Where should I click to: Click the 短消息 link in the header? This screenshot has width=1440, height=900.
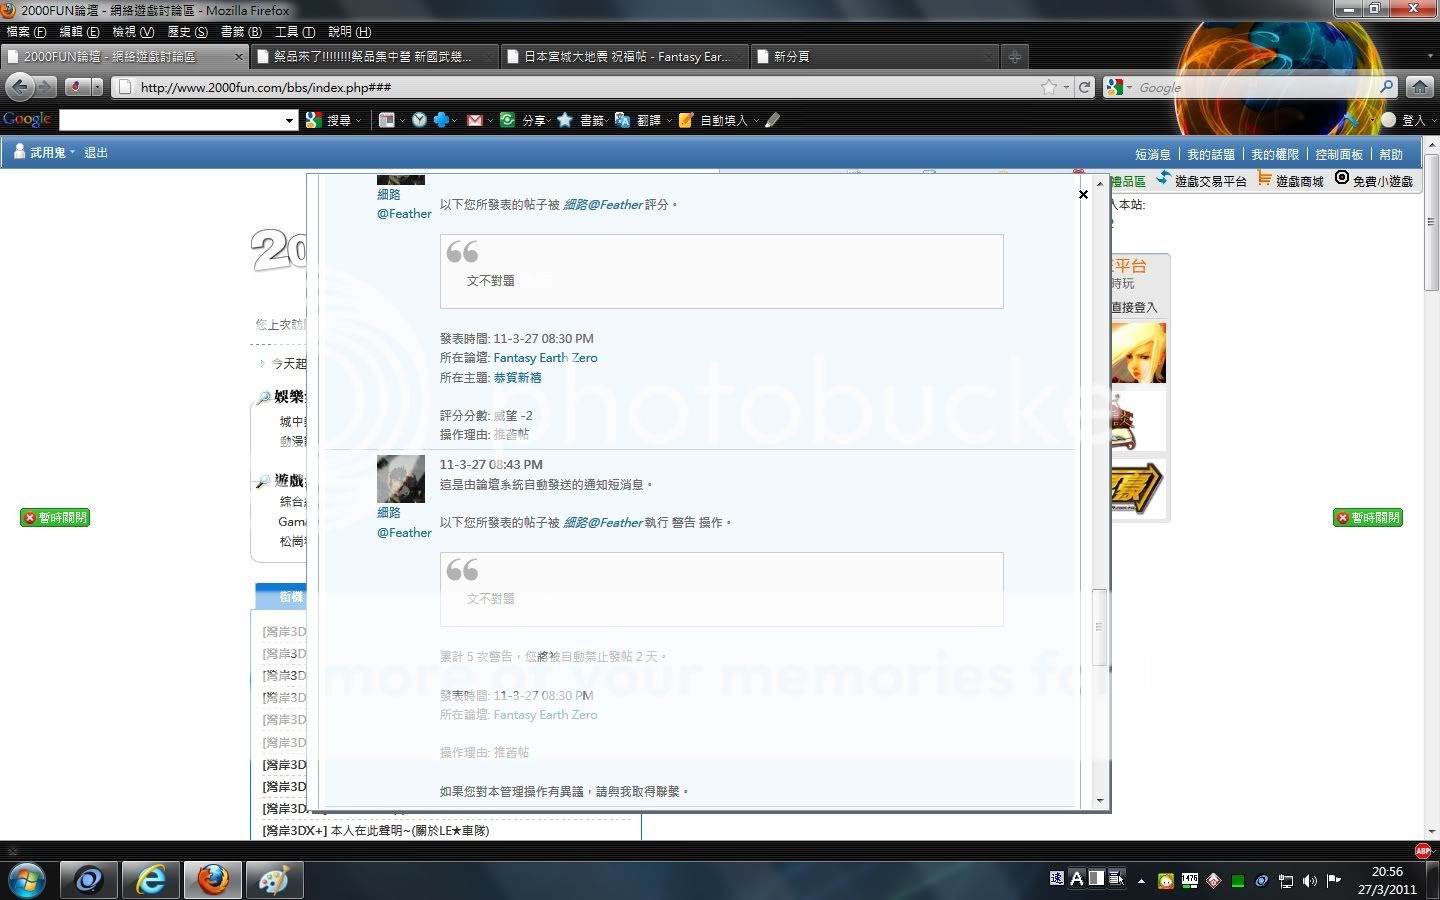(1152, 154)
